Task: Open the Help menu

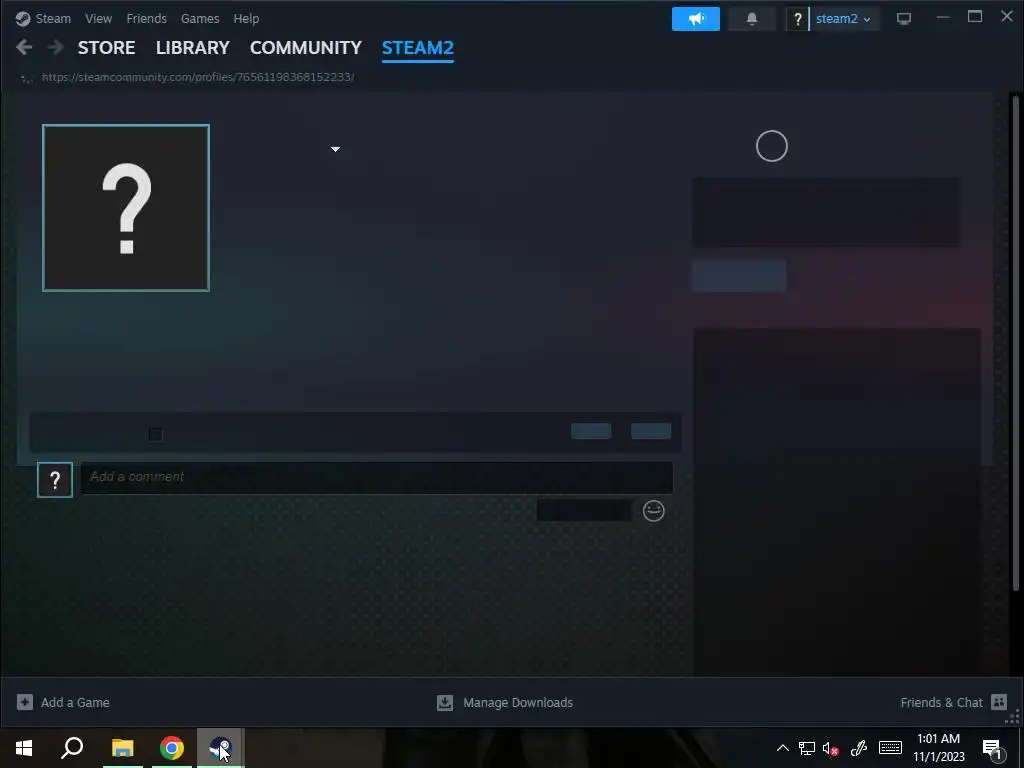Action: click(246, 18)
